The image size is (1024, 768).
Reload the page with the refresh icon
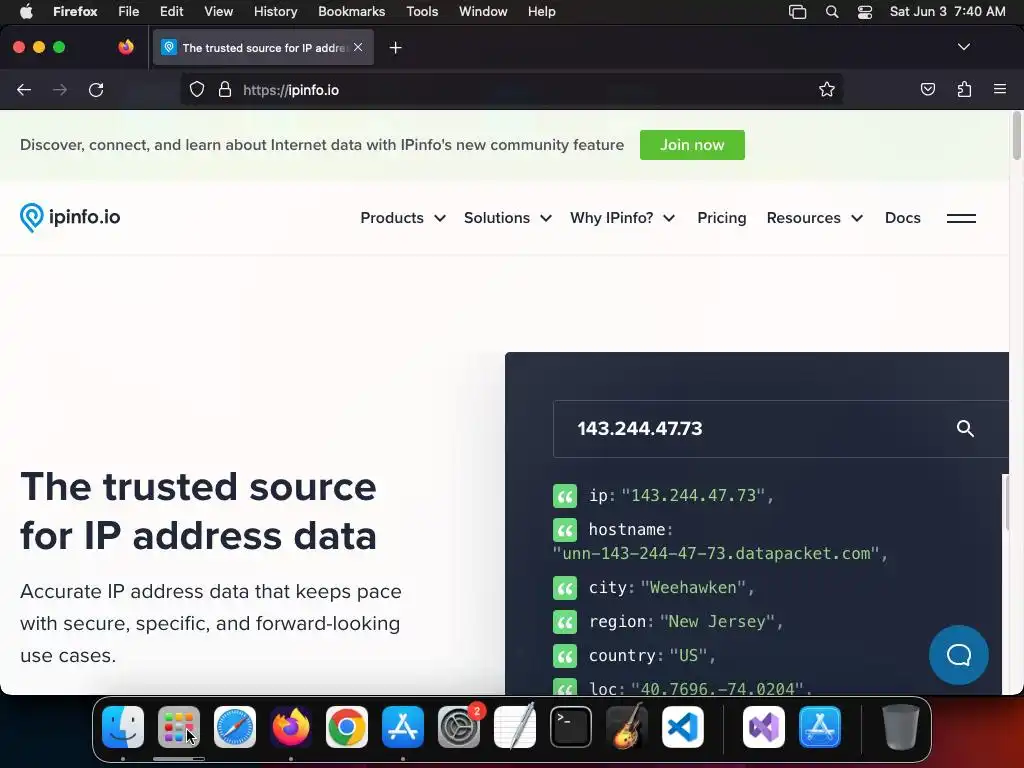(96, 89)
